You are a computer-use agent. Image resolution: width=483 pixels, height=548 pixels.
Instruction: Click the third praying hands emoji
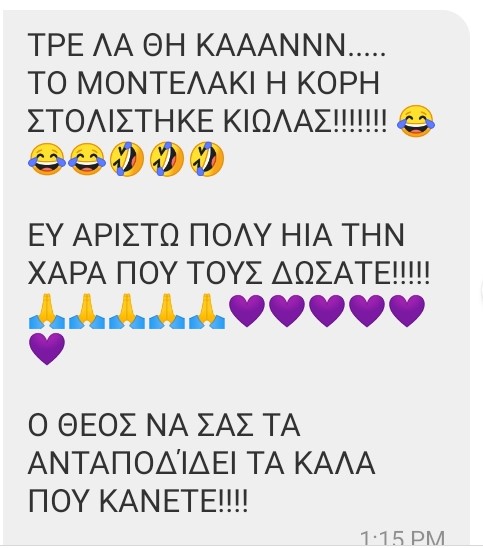[127, 311]
